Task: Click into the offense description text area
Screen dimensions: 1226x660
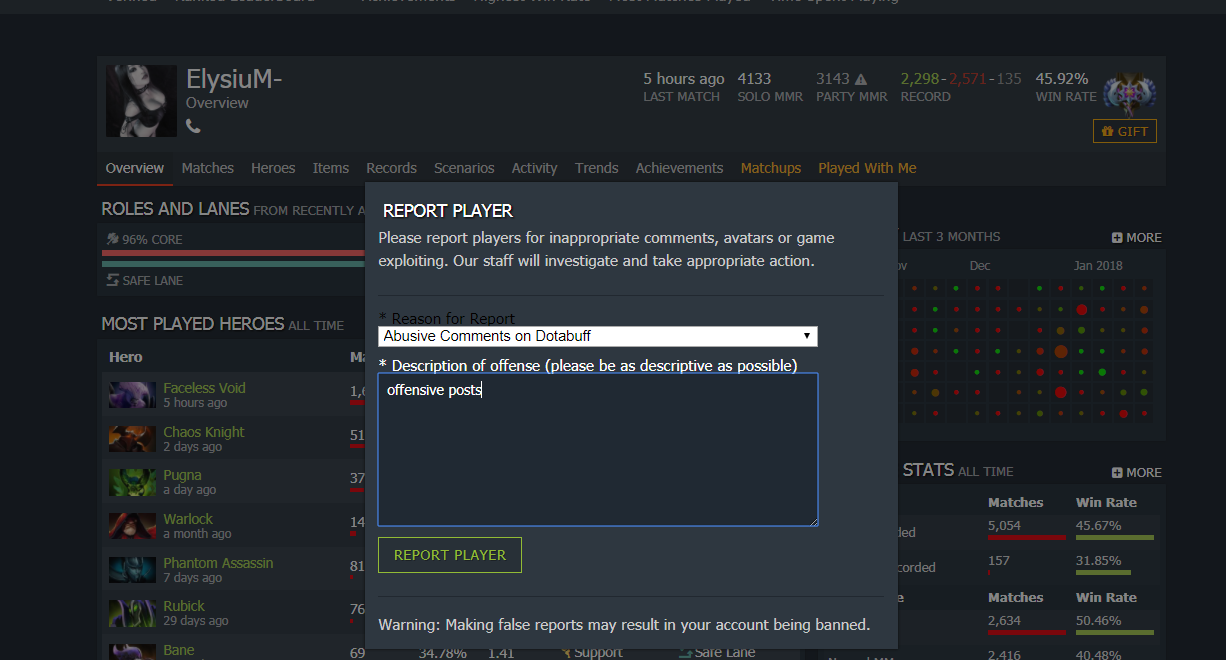Action: (598, 450)
